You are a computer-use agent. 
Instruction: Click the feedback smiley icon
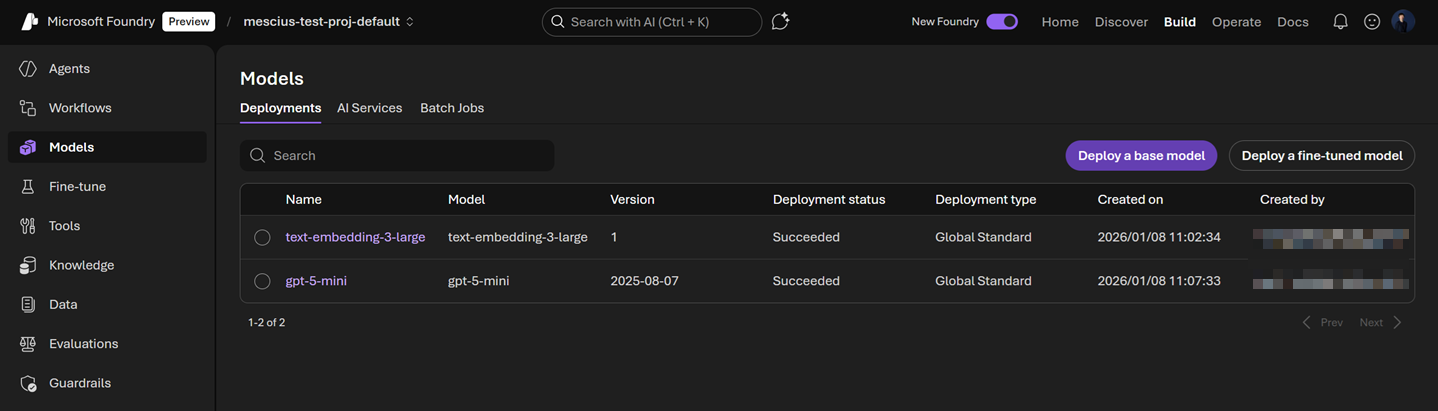tap(1372, 22)
